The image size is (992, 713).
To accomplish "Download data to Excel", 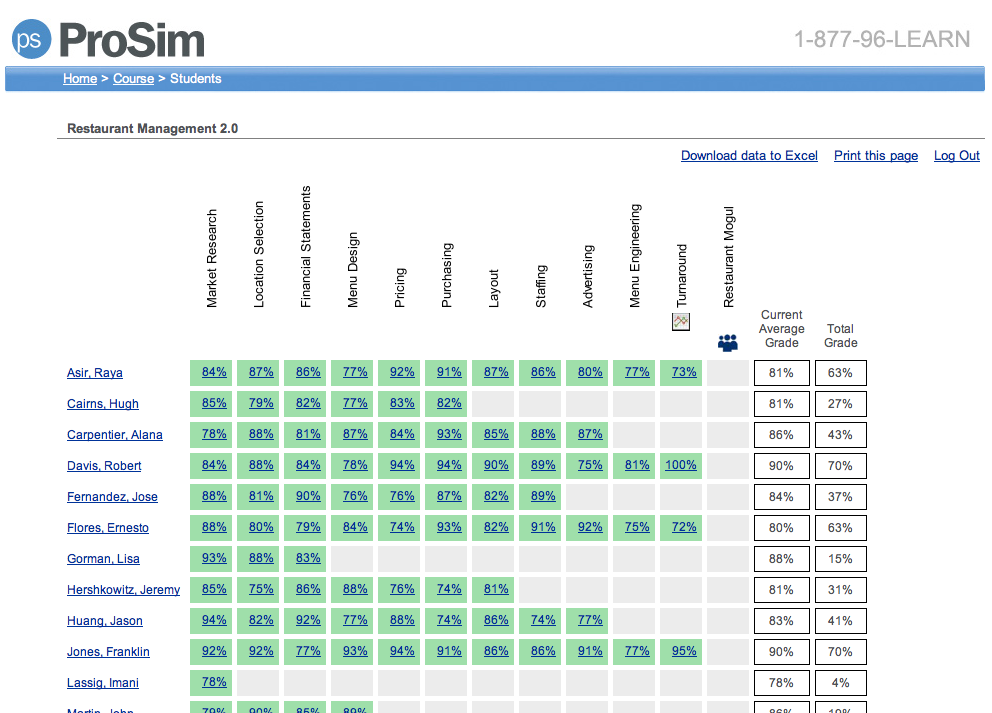I will tap(749, 156).
